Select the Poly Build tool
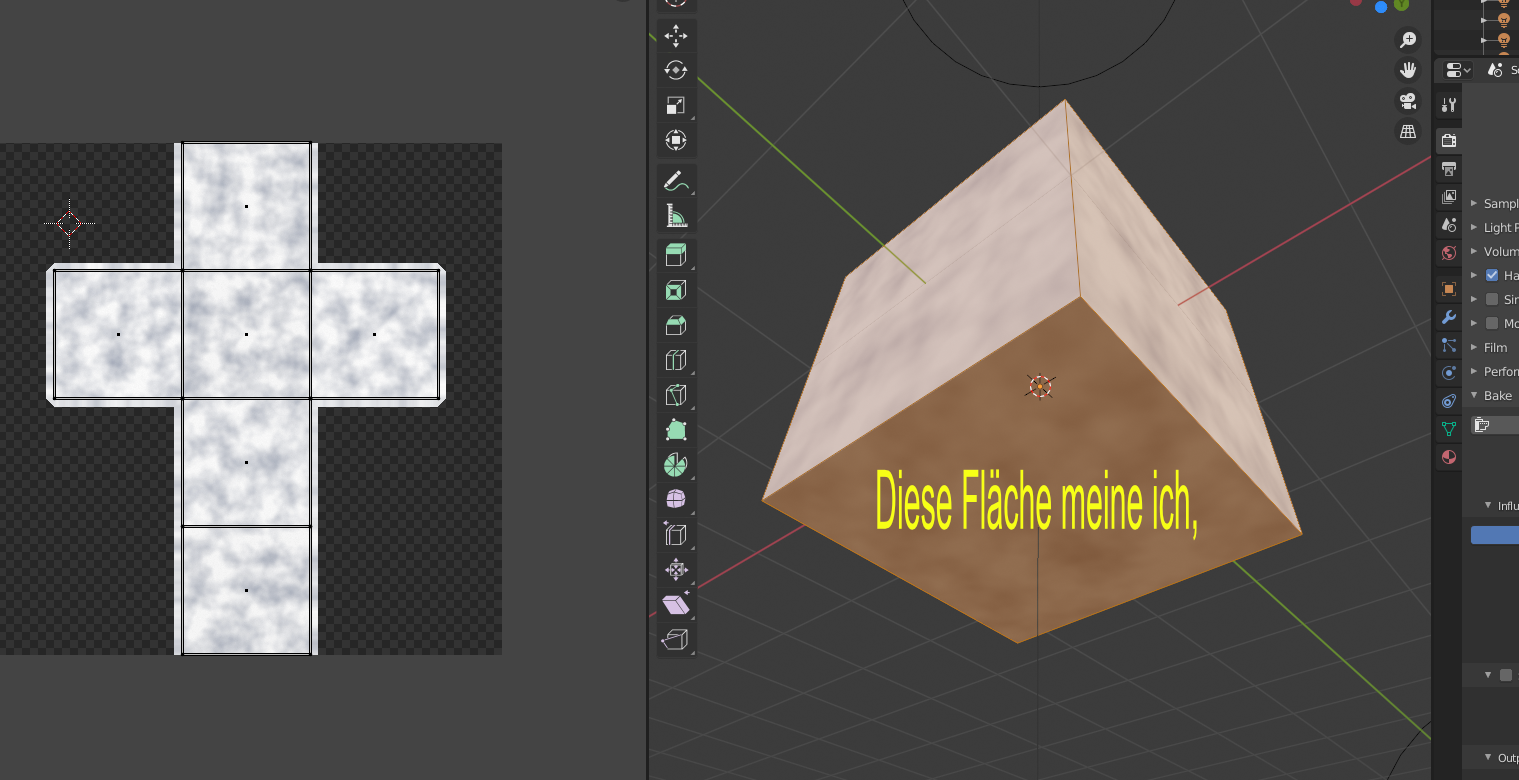 676,430
